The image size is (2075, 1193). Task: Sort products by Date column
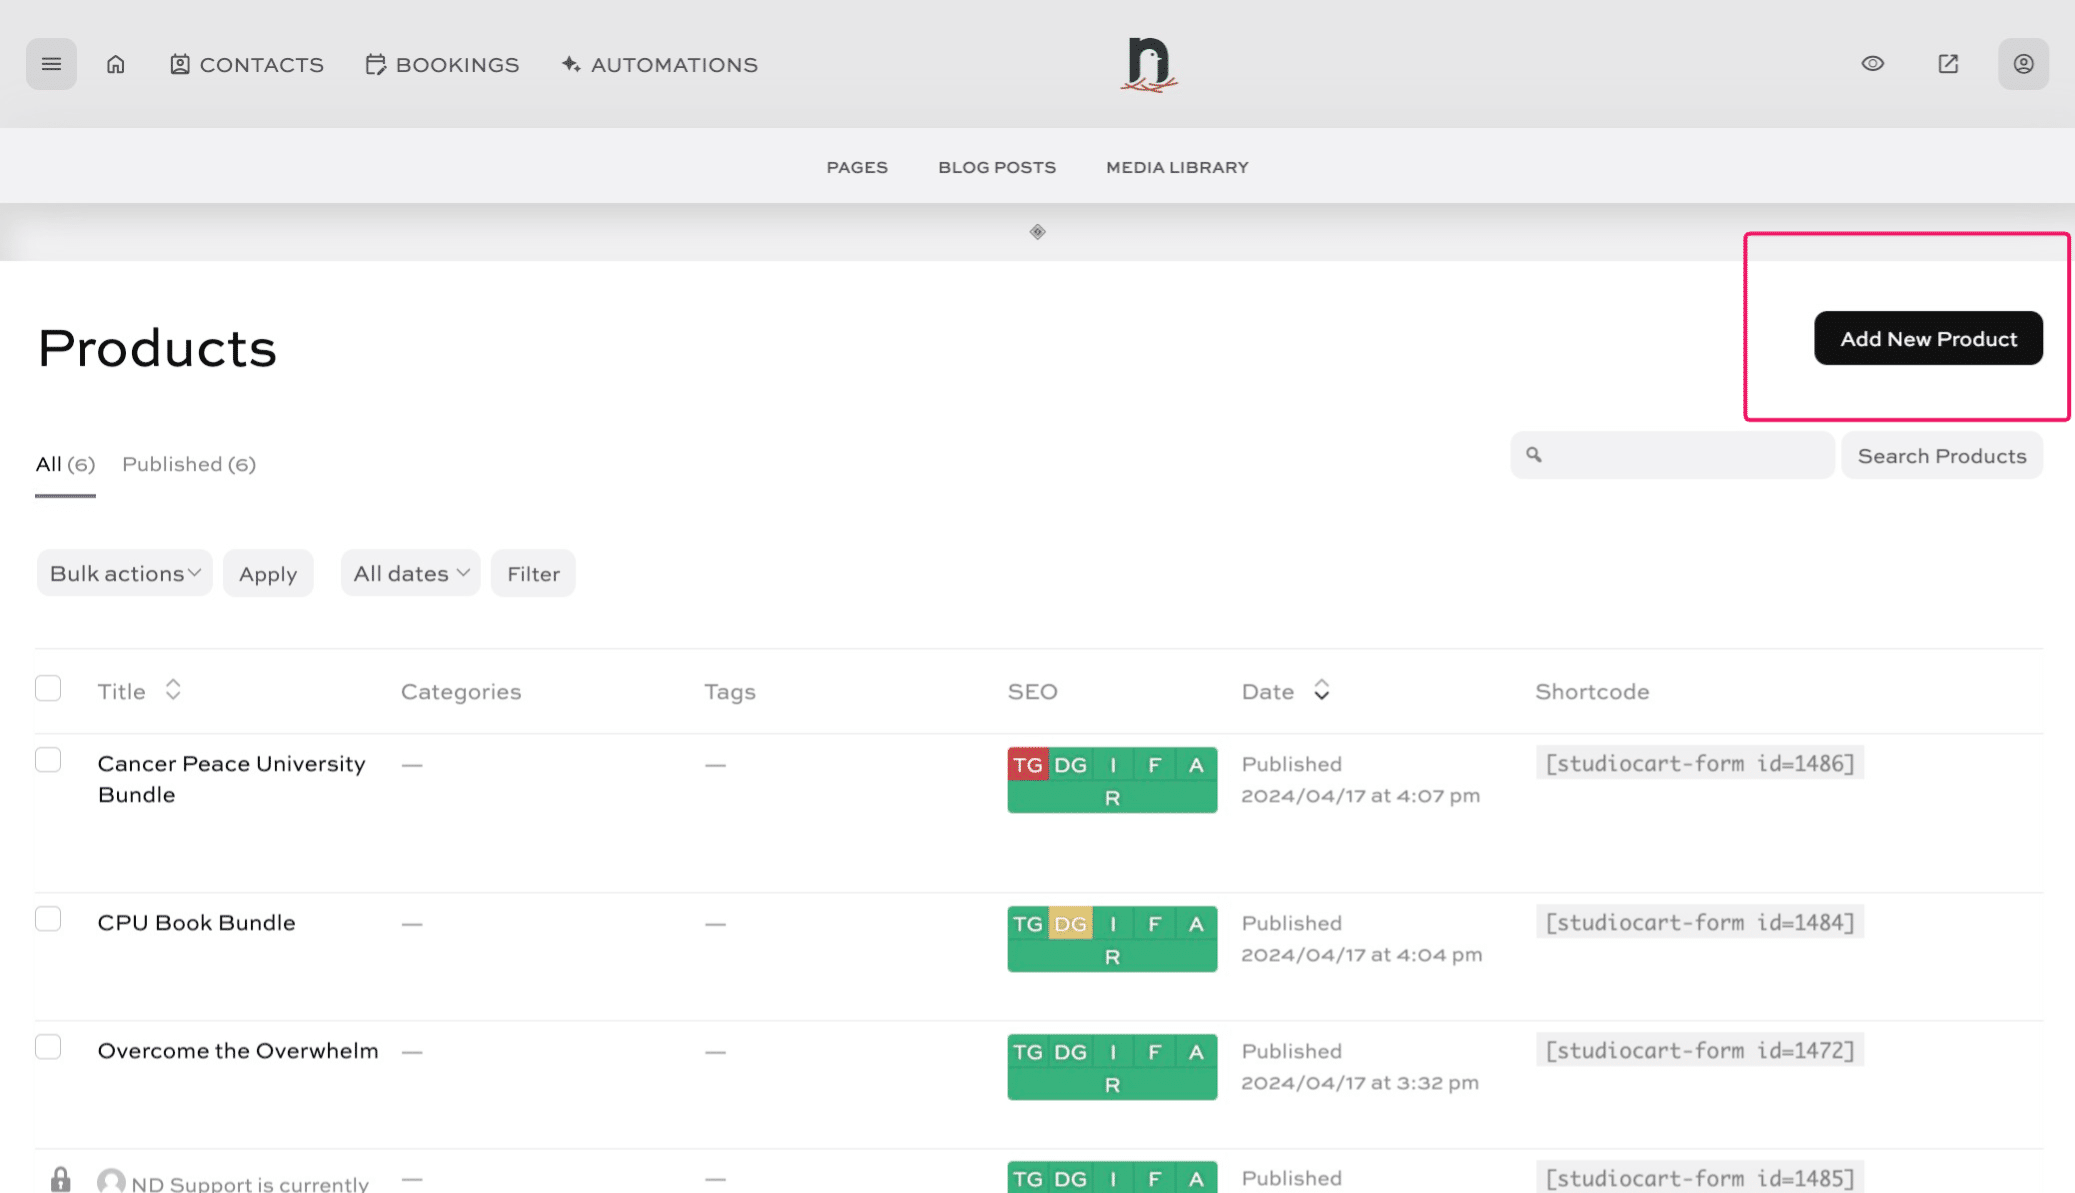(1285, 691)
